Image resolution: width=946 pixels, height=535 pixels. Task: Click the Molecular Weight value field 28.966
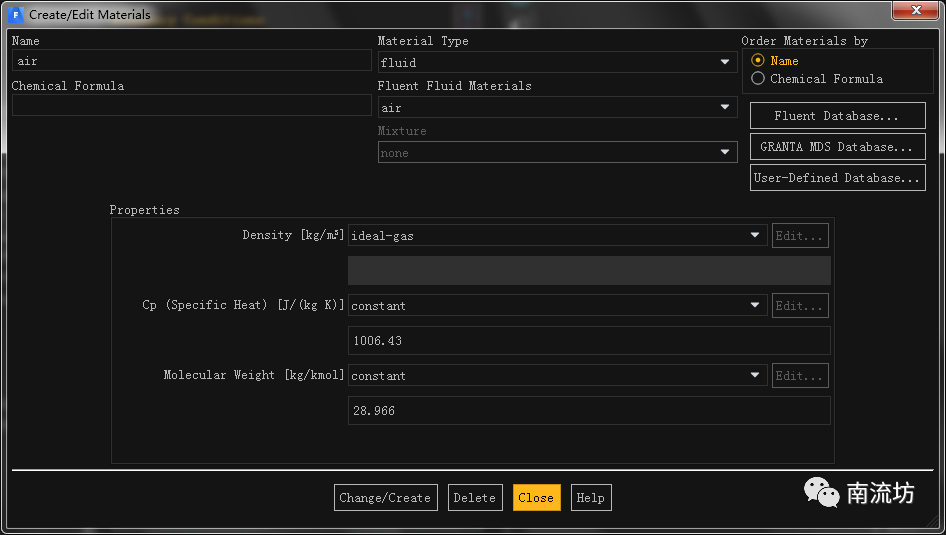(x=589, y=410)
